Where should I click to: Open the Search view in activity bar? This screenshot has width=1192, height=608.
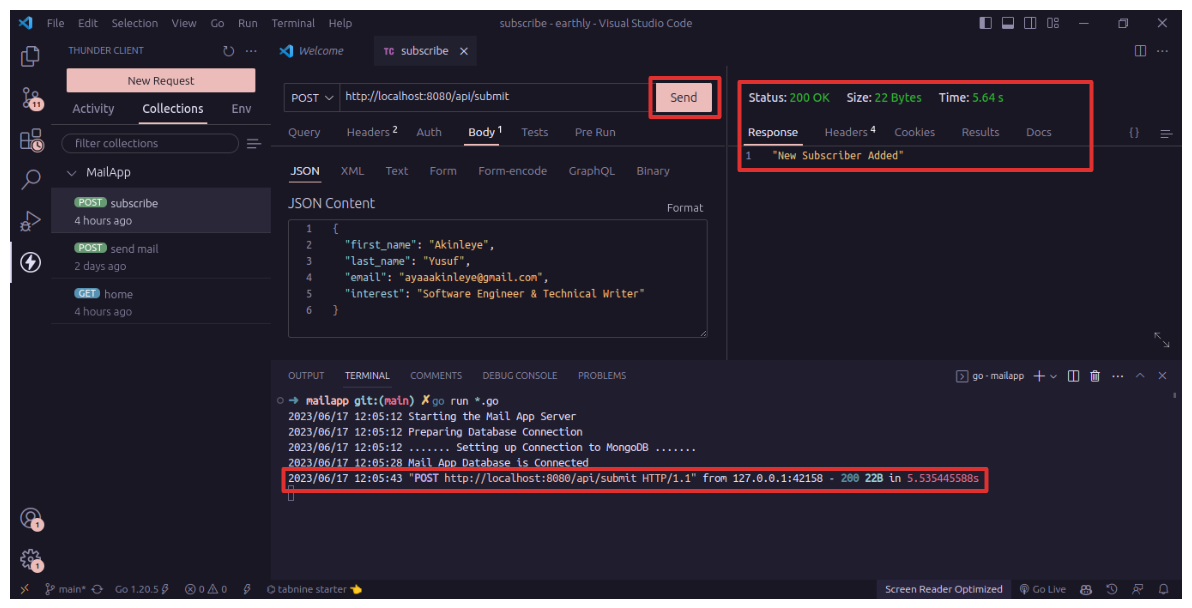(x=30, y=180)
